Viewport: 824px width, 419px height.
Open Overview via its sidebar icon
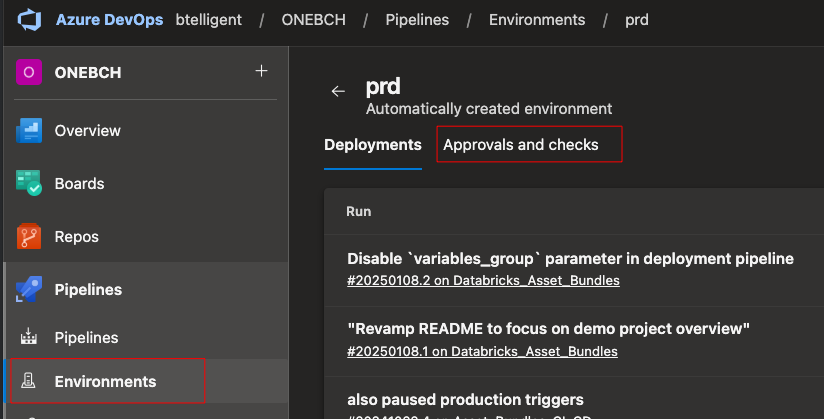[x=28, y=130]
